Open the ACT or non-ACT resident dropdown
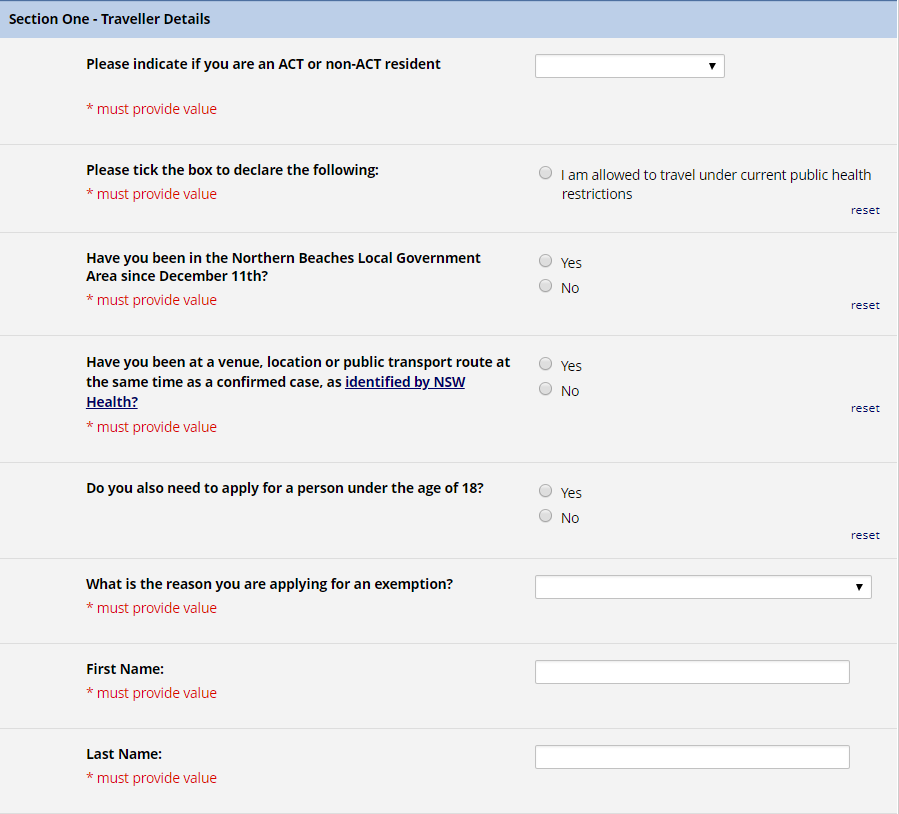 pyautogui.click(x=630, y=66)
